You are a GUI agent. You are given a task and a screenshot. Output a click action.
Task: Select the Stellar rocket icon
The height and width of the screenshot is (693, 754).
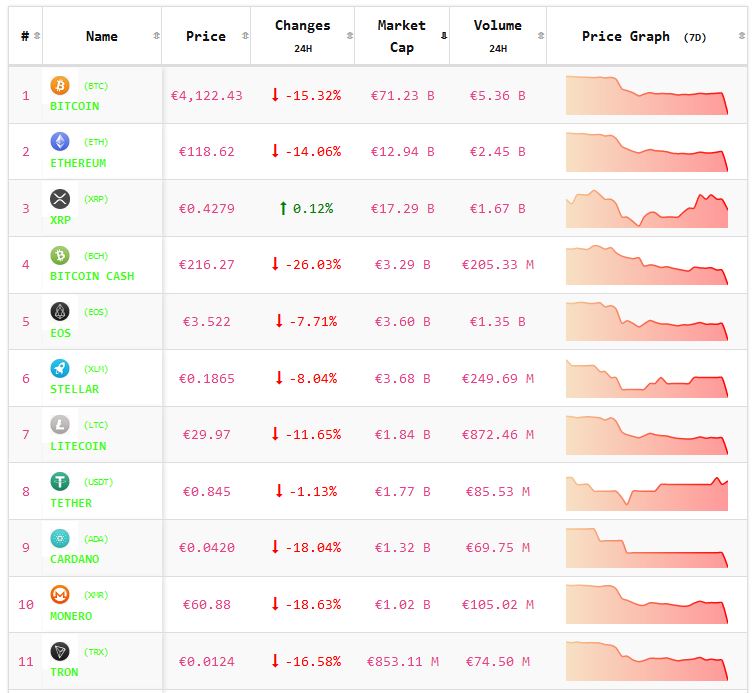point(60,369)
